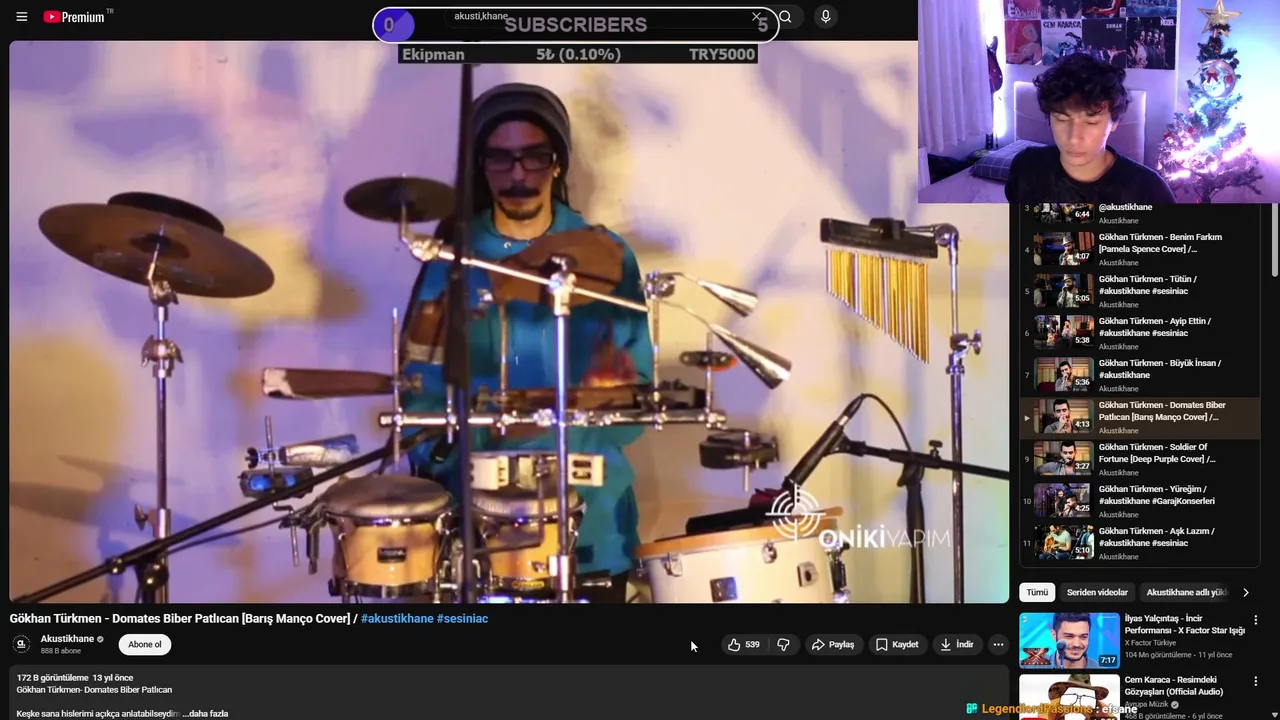Open voice search with the microphone icon
The width and height of the screenshot is (1280, 720).
tap(825, 17)
